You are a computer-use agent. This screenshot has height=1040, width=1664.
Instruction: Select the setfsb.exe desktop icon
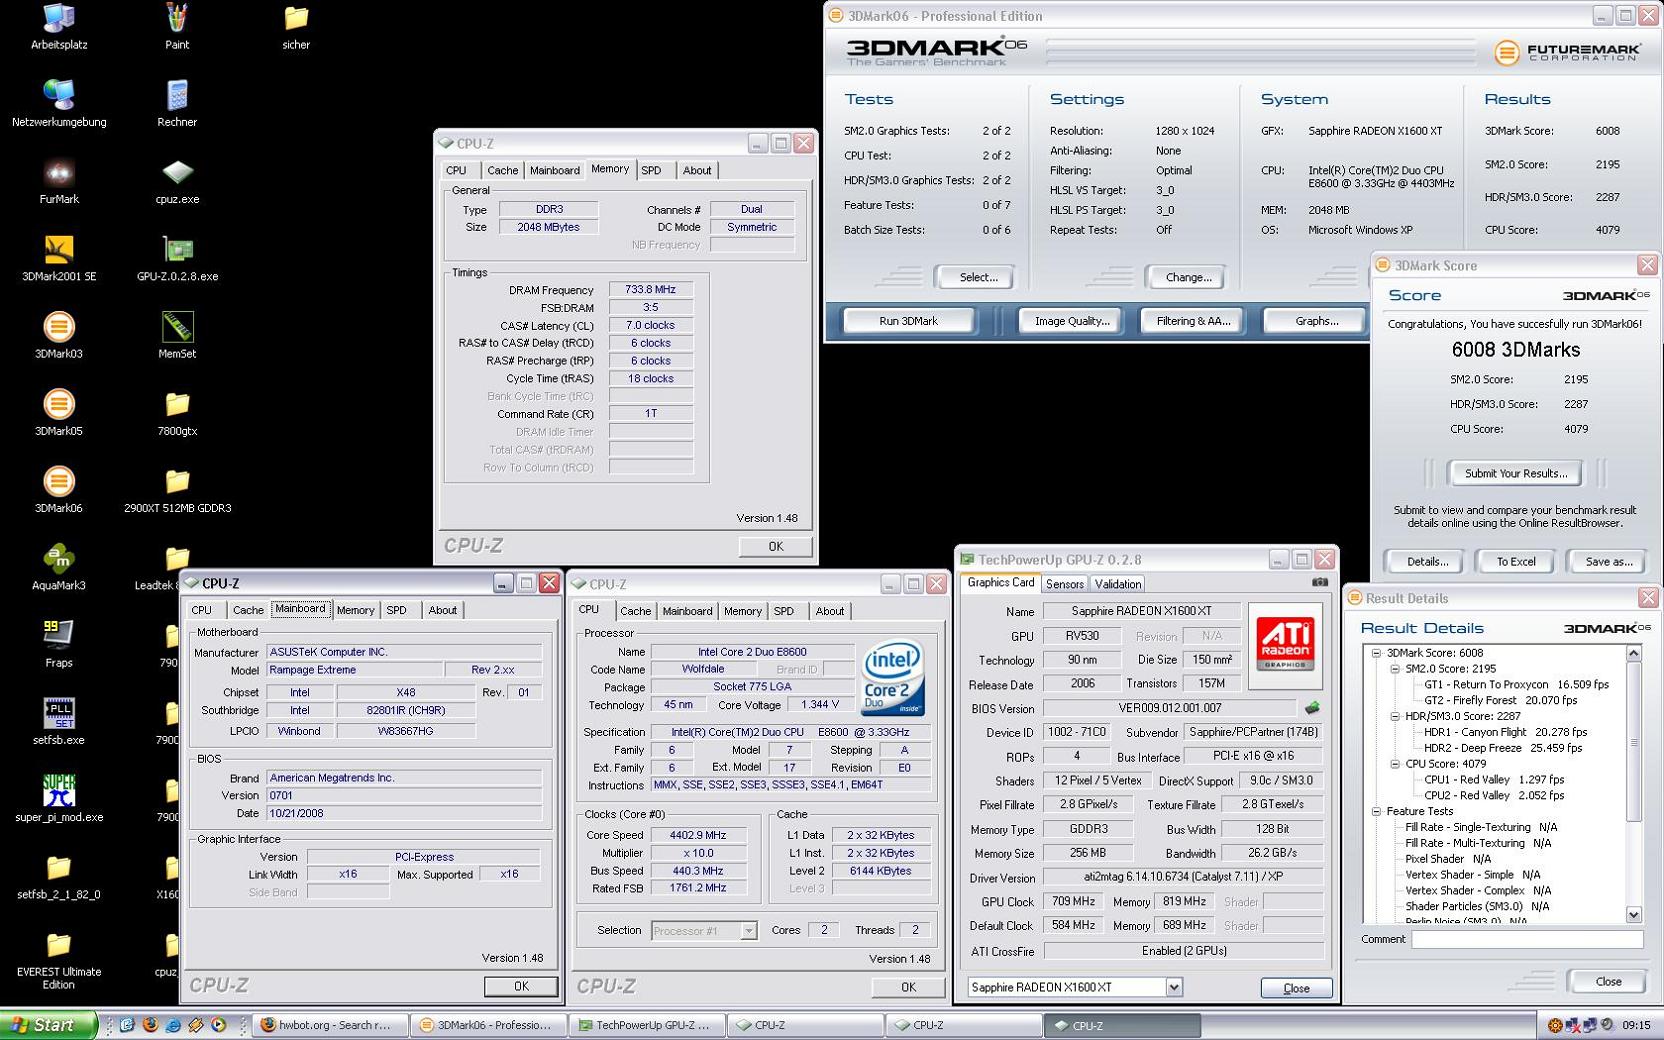pos(59,721)
